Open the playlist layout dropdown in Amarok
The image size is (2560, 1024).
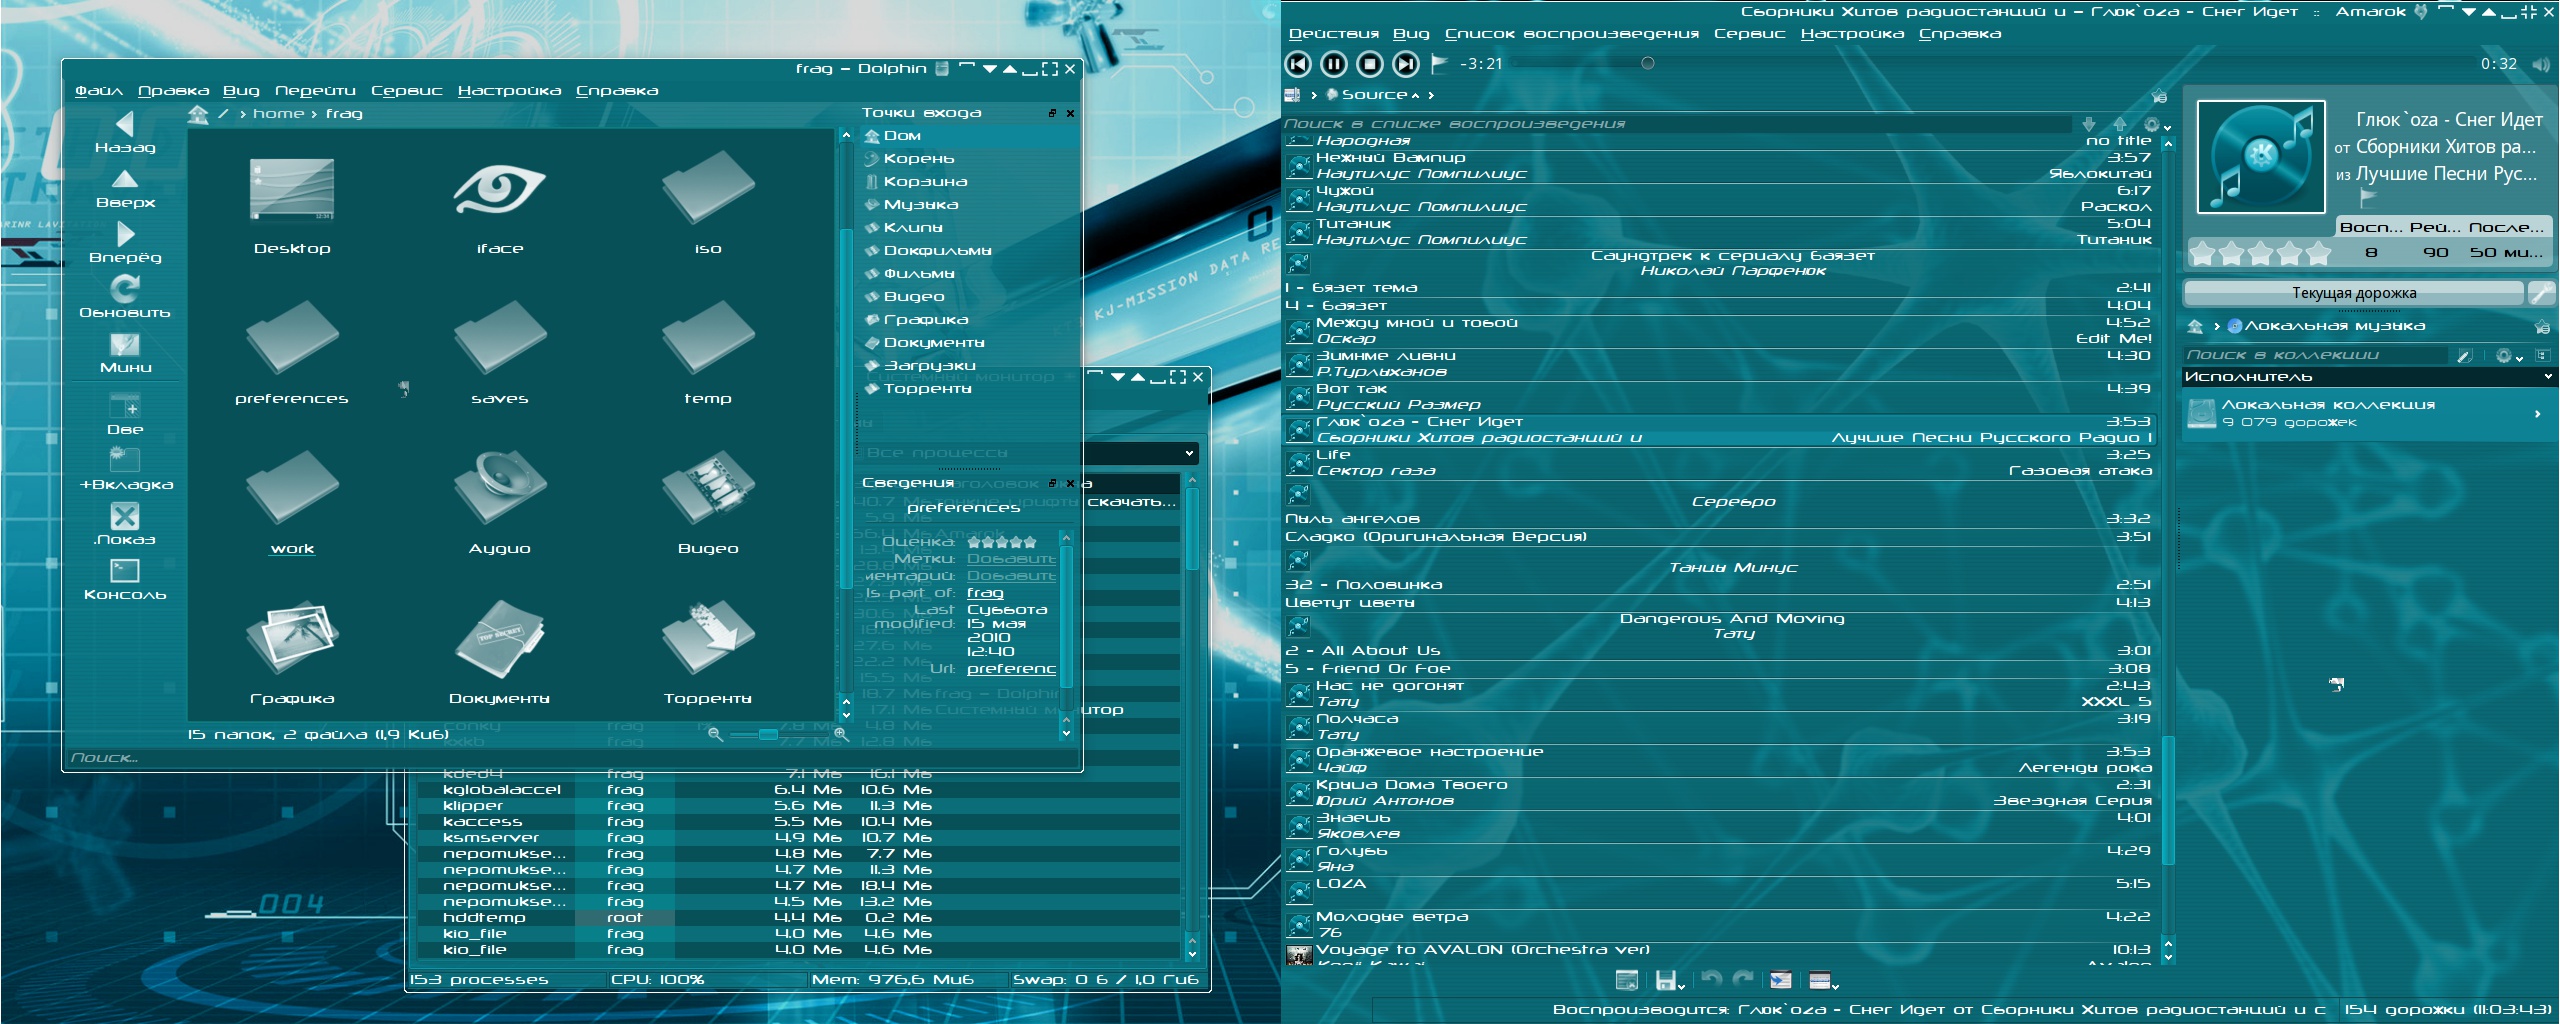(1824, 980)
